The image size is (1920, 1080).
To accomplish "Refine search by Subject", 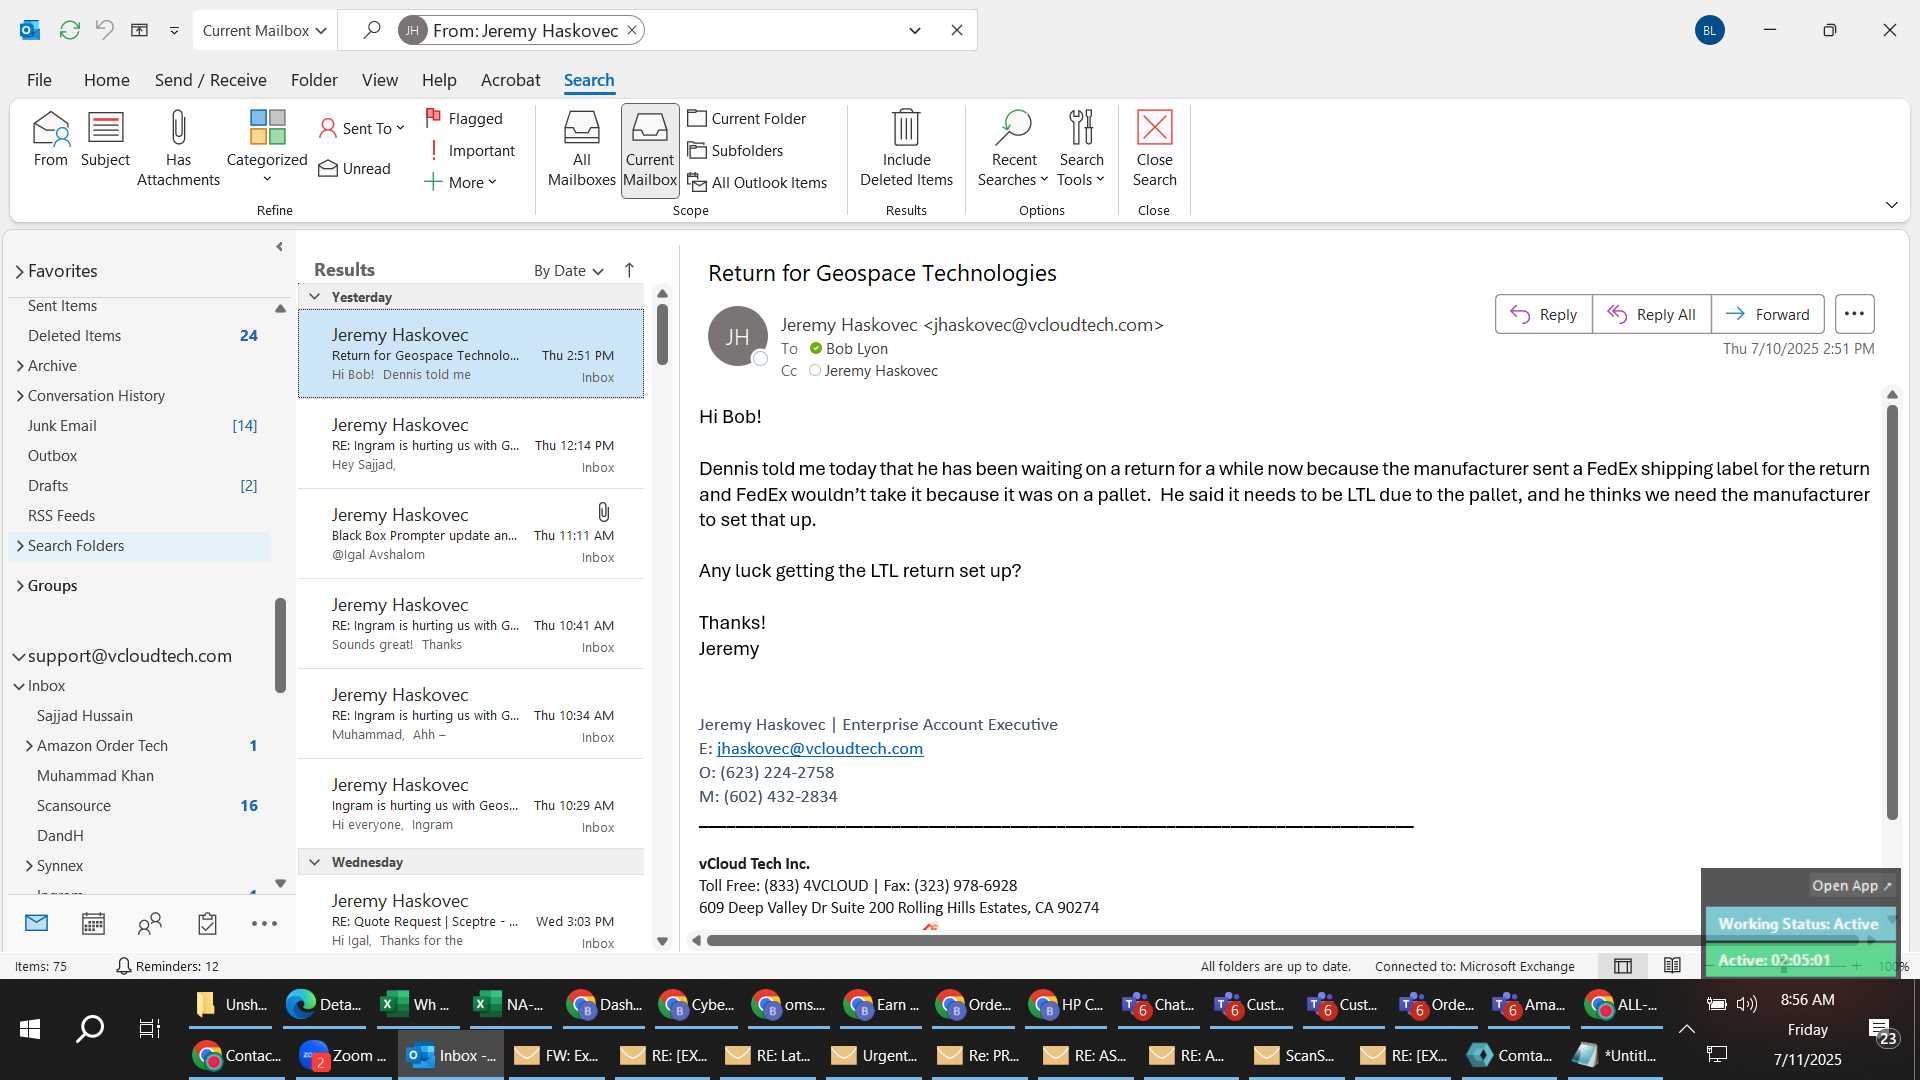I will pos(105,139).
